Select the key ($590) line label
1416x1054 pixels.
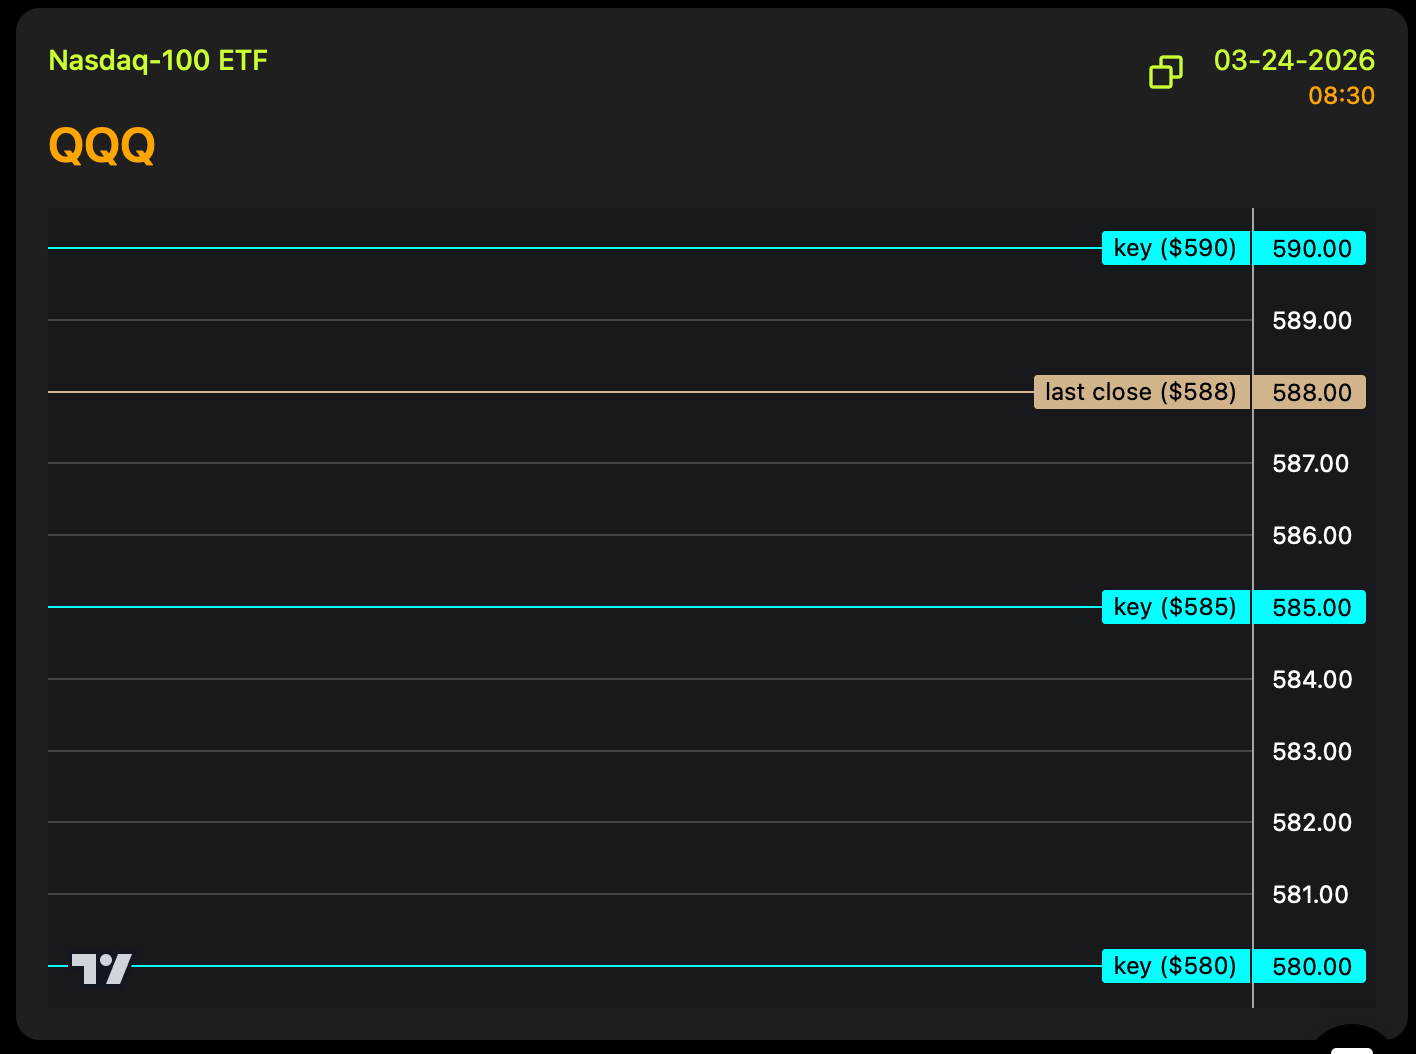pos(1175,248)
